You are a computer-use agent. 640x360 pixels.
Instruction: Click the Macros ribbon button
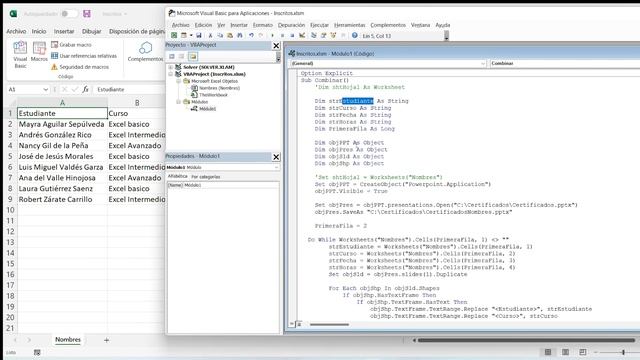pos(39,51)
